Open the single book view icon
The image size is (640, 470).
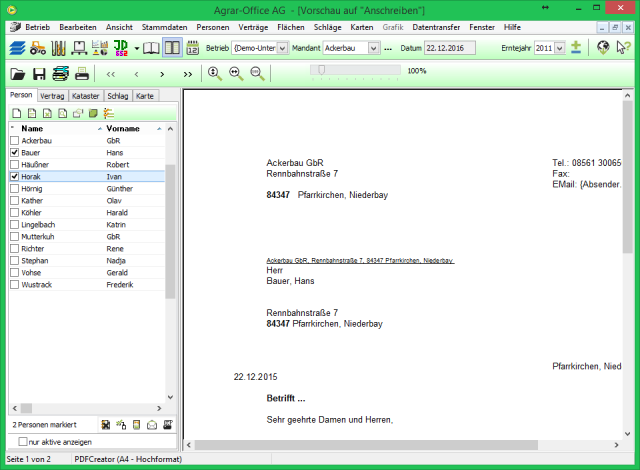(151, 48)
